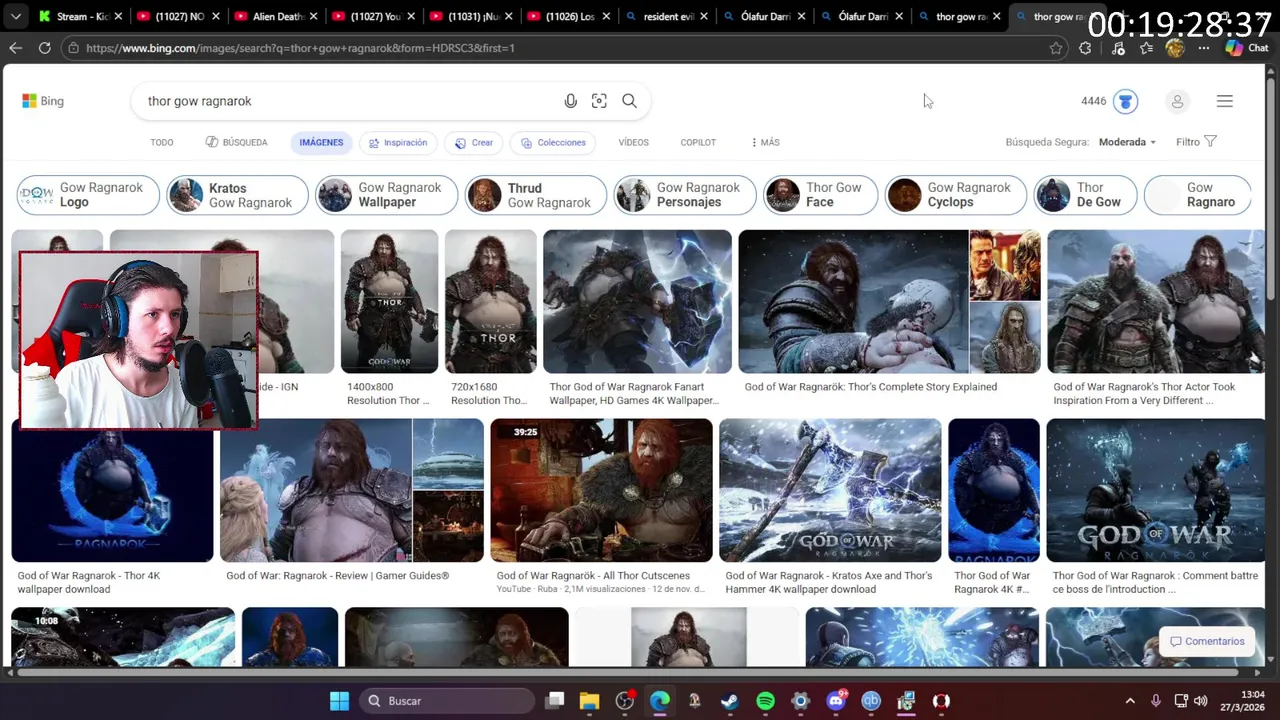Switch to the VÍDEOS tab

(633, 142)
